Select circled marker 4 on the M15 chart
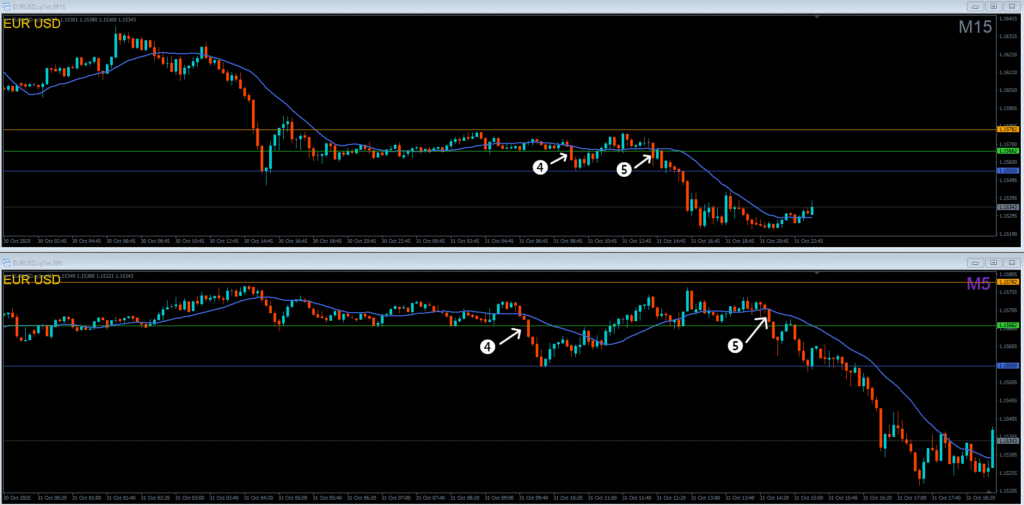This screenshot has height=505, width=1024. pyautogui.click(x=540, y=168)
